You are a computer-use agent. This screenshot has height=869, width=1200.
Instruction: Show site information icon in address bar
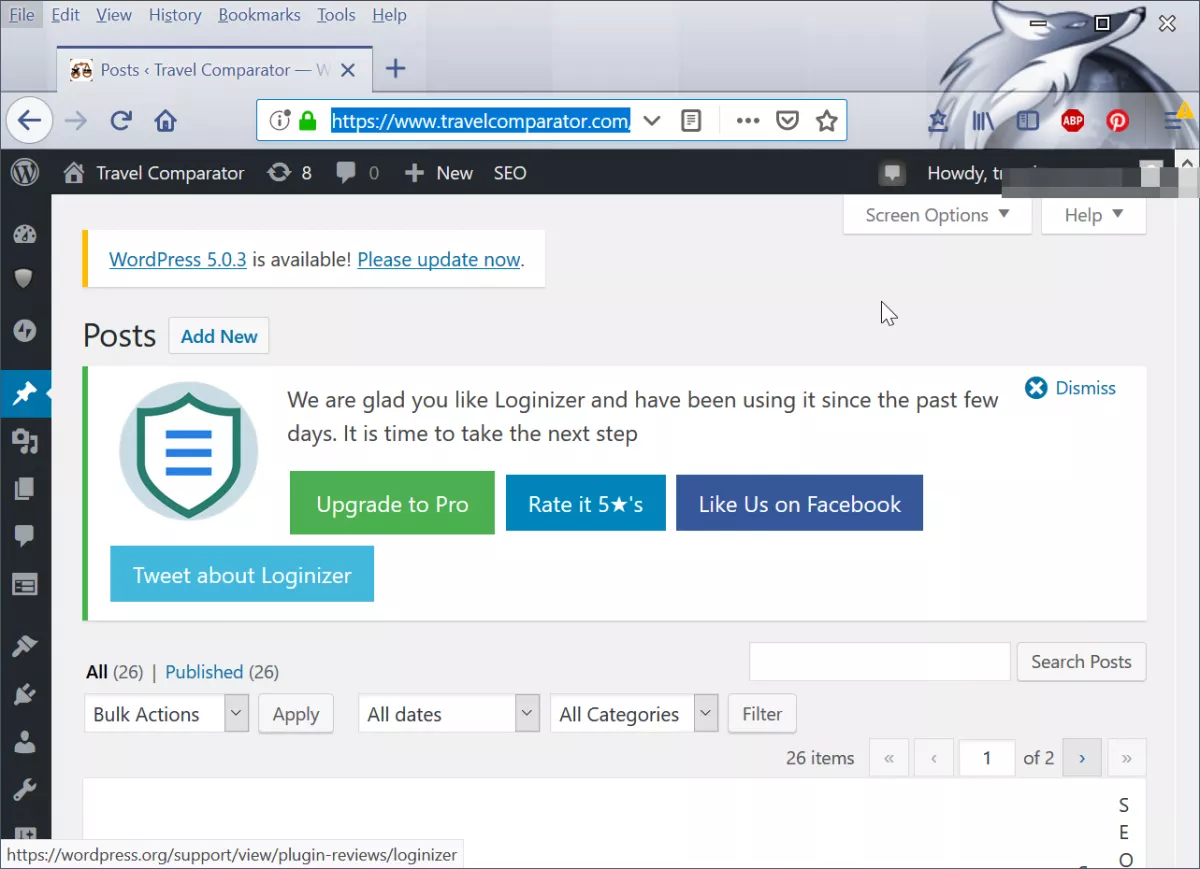coord(280,121)
